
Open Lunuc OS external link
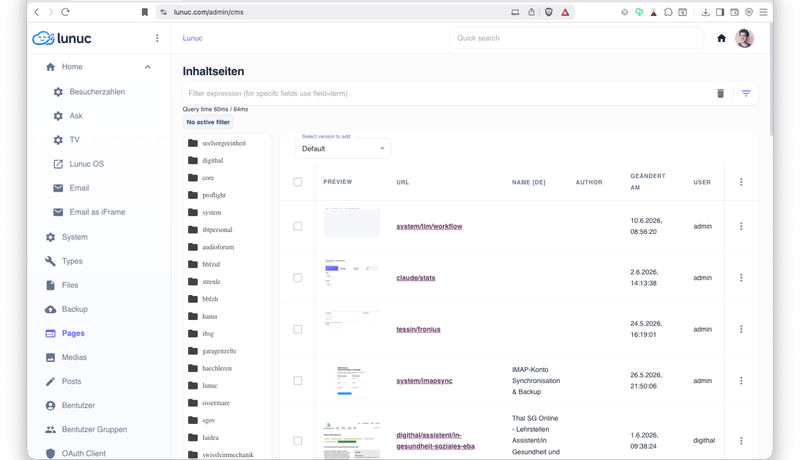pyautogui.click(x=86, y=164)
